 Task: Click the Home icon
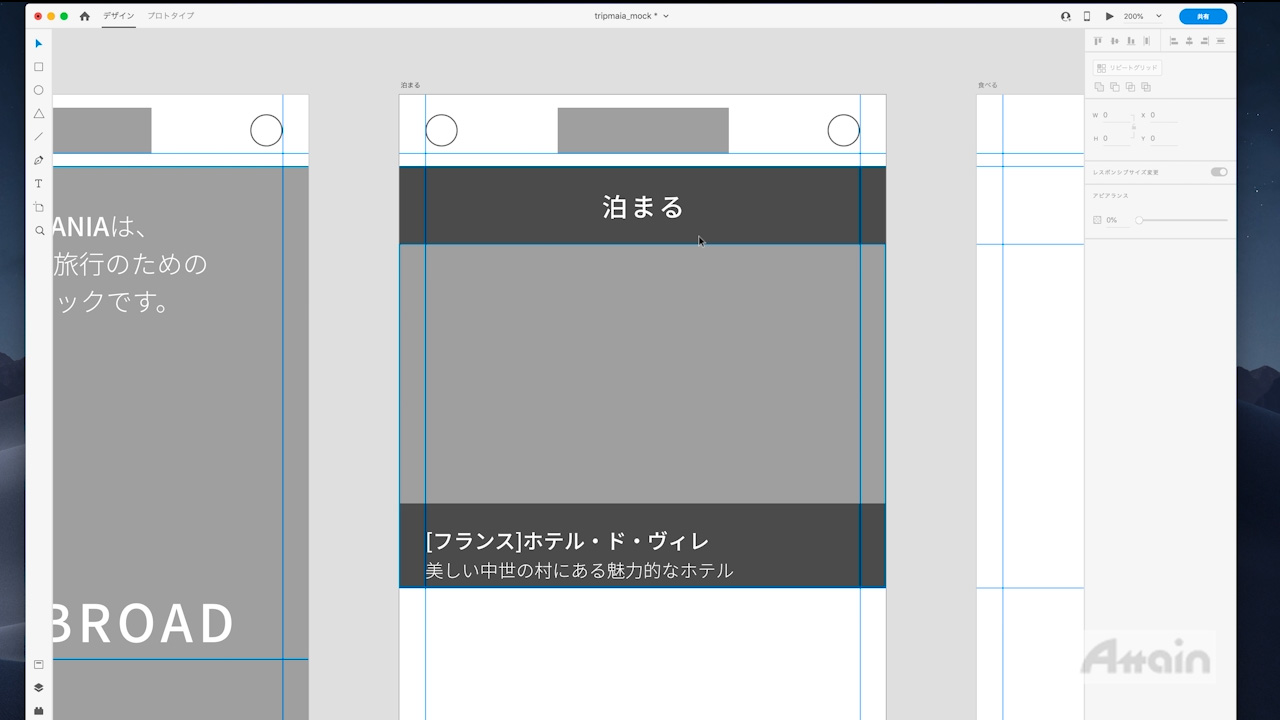[84, 16]
